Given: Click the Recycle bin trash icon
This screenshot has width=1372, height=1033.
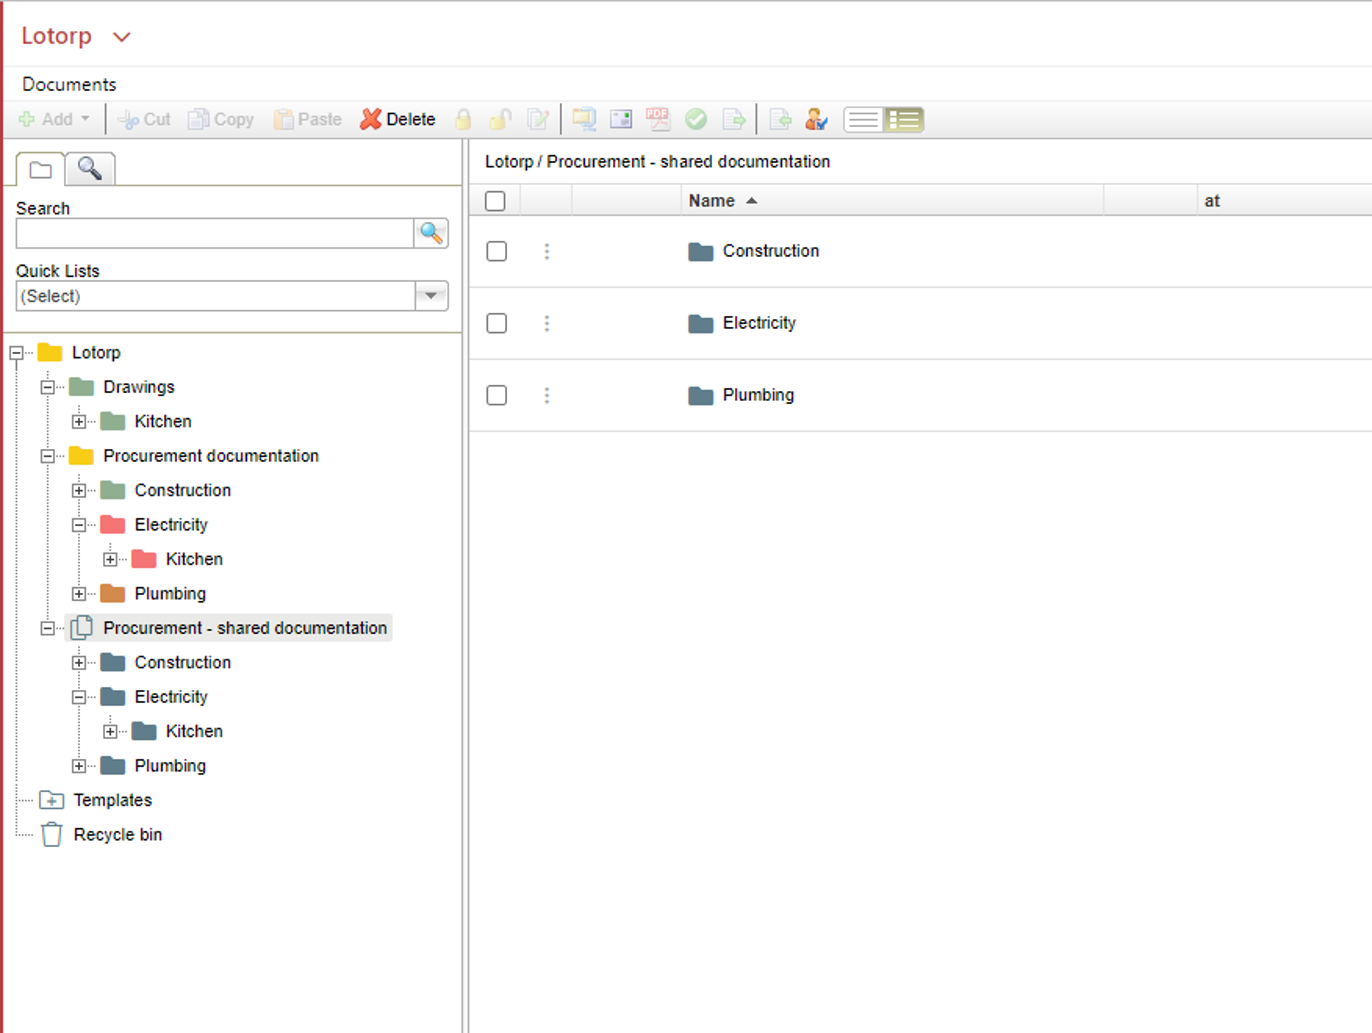Looking at the screenshot, I should click(x=52, y=835).
